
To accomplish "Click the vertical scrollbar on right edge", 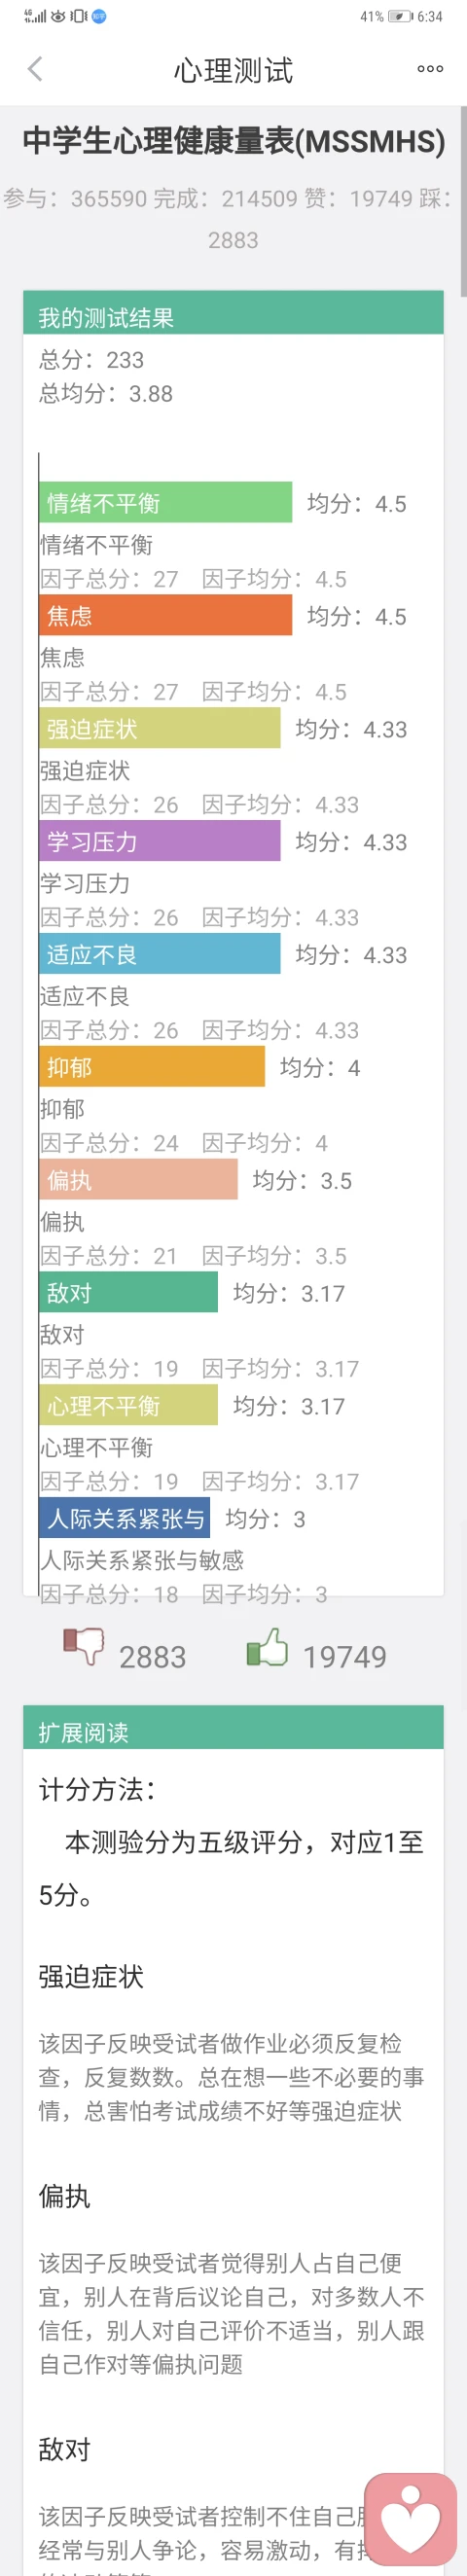I will point(463,200).
